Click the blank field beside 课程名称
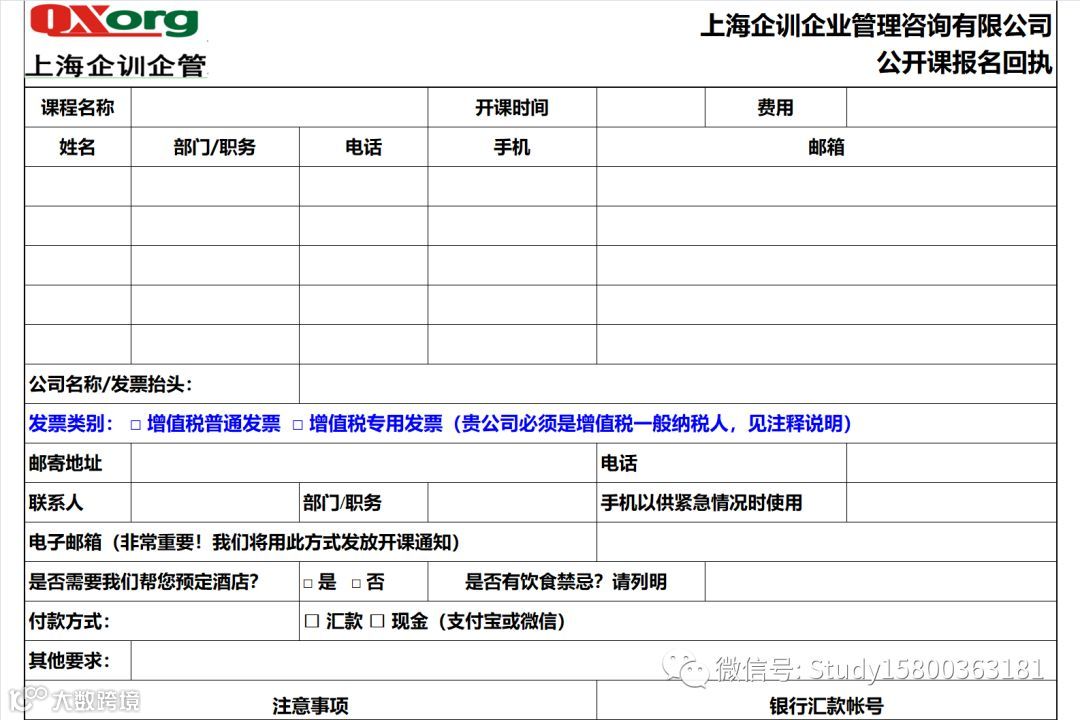 tap(279, 107)
